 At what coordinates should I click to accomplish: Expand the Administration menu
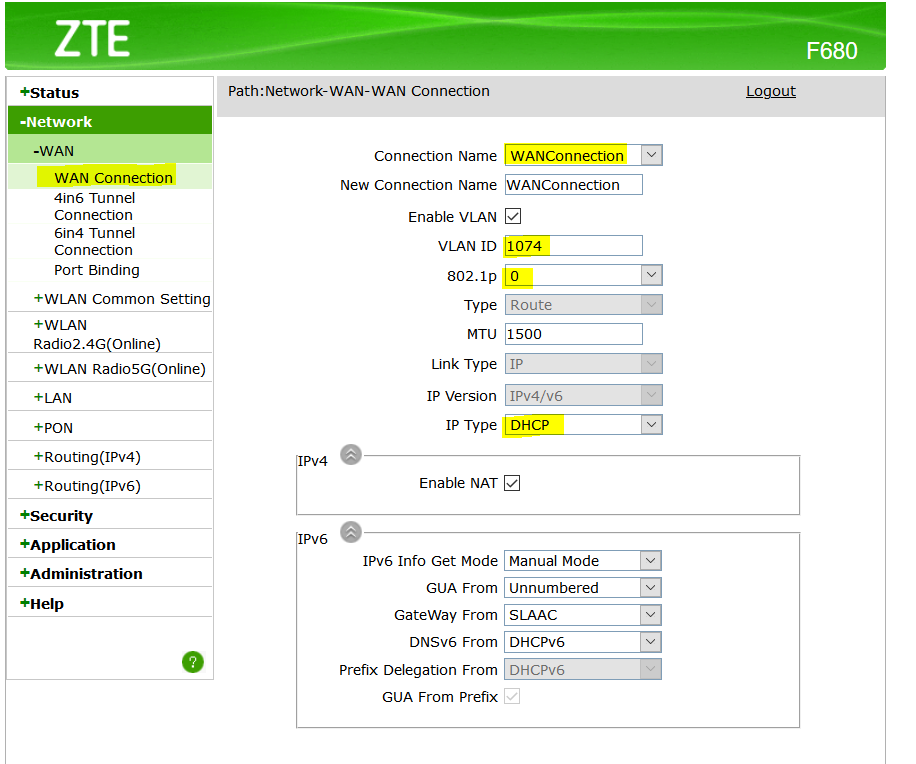(x=81, y=574)
